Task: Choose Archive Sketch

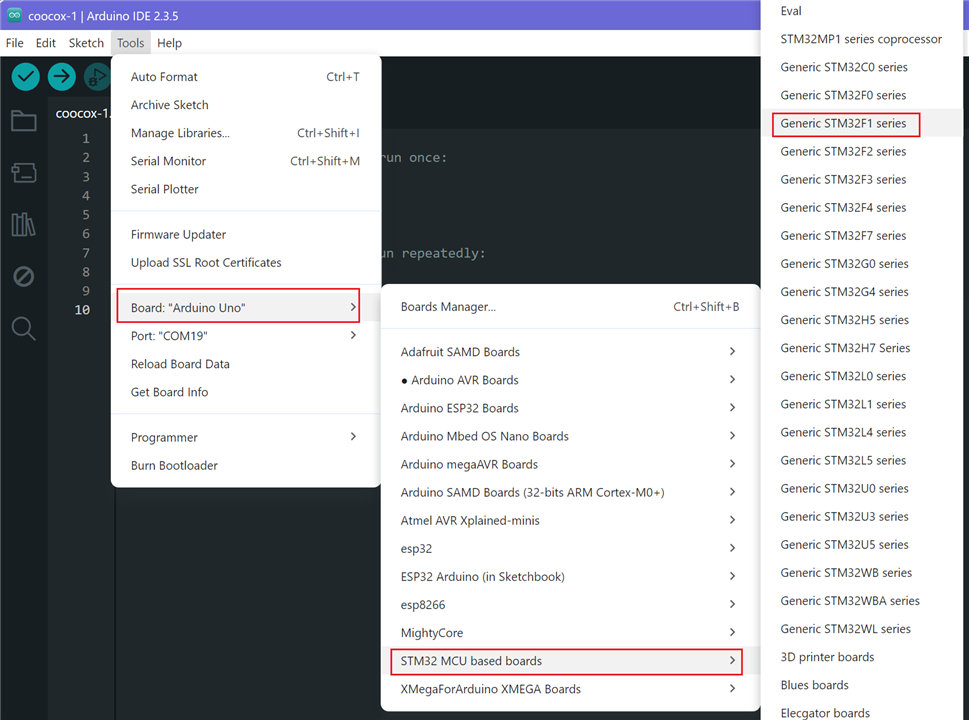Action: coord(245,105)
